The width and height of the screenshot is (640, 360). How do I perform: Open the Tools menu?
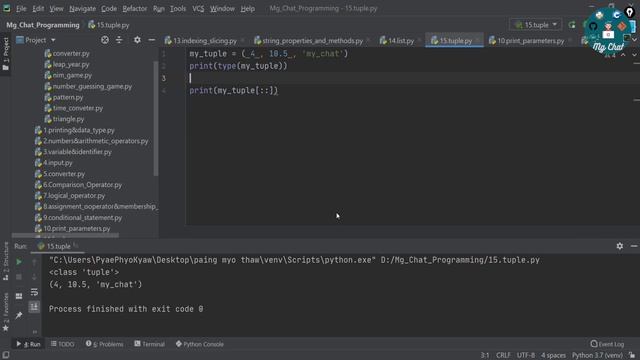click(x=178, y=8)
